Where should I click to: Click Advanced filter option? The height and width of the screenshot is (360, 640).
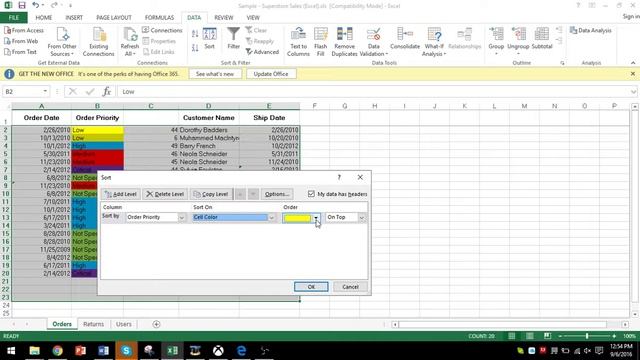point(262,52)
